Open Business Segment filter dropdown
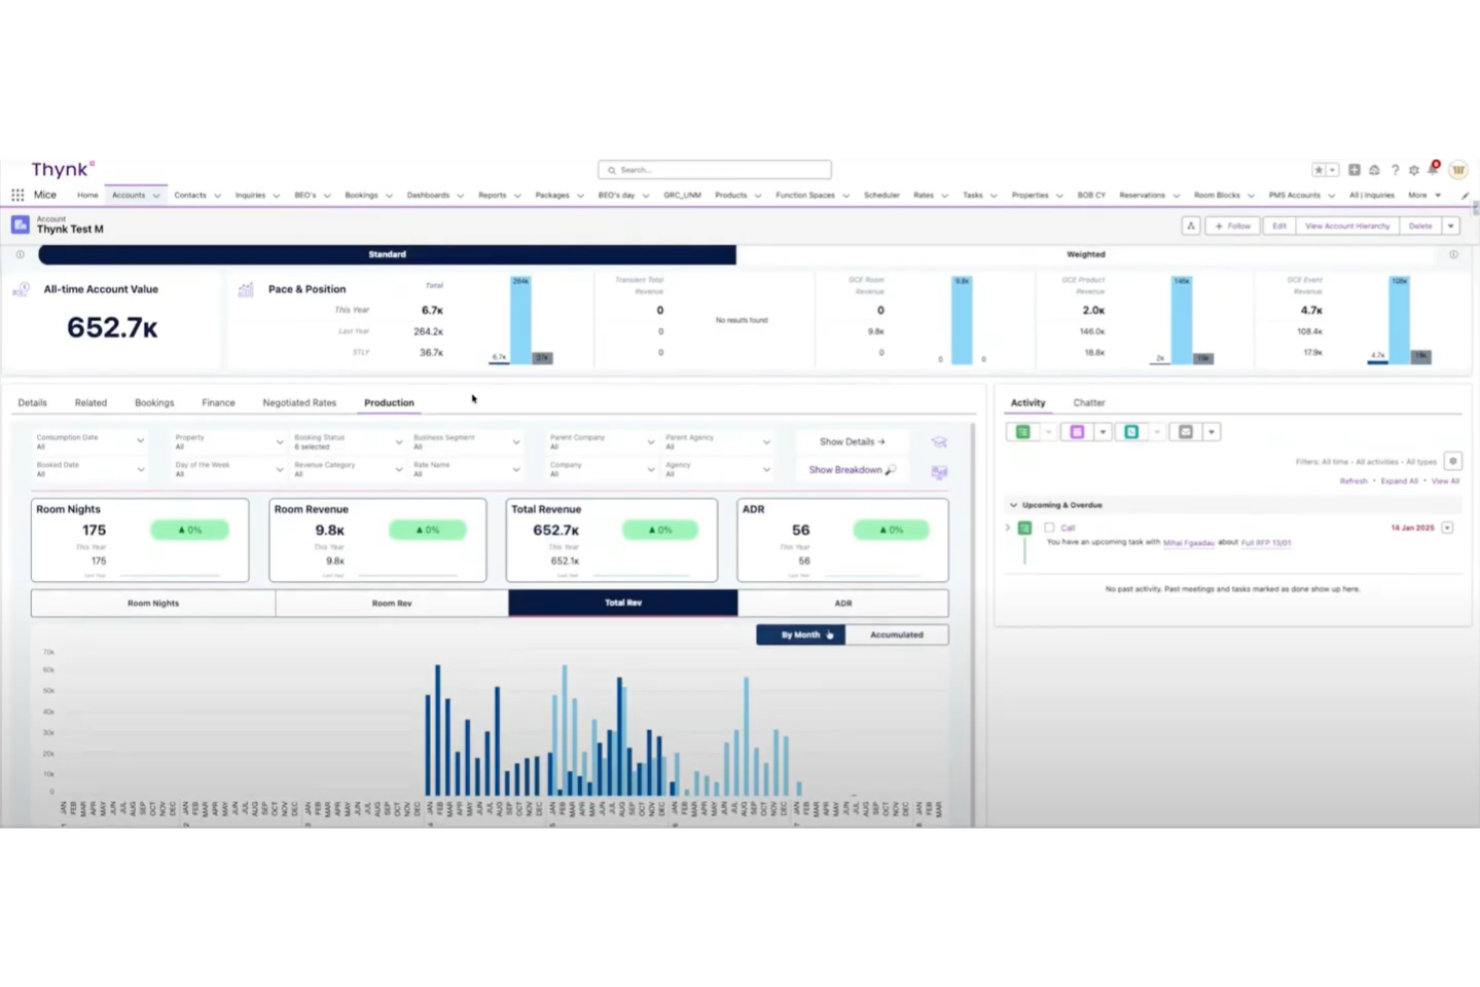Screen dimensions: 1480x987 point(467,441)
